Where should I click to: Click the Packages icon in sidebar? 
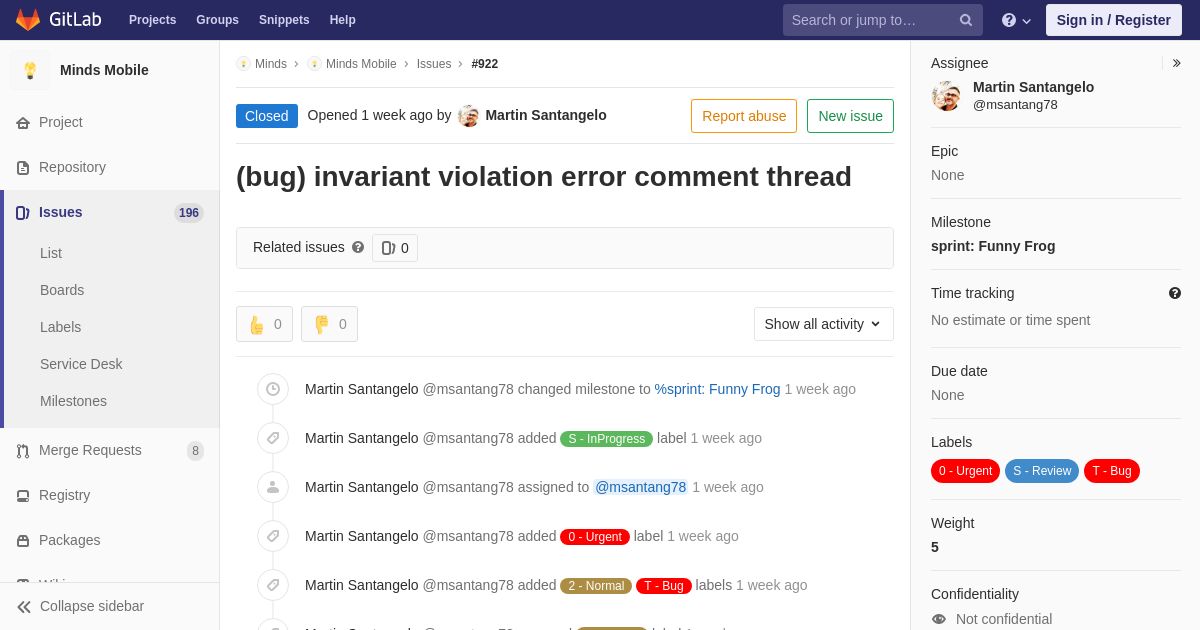click(x=23, y=541)
